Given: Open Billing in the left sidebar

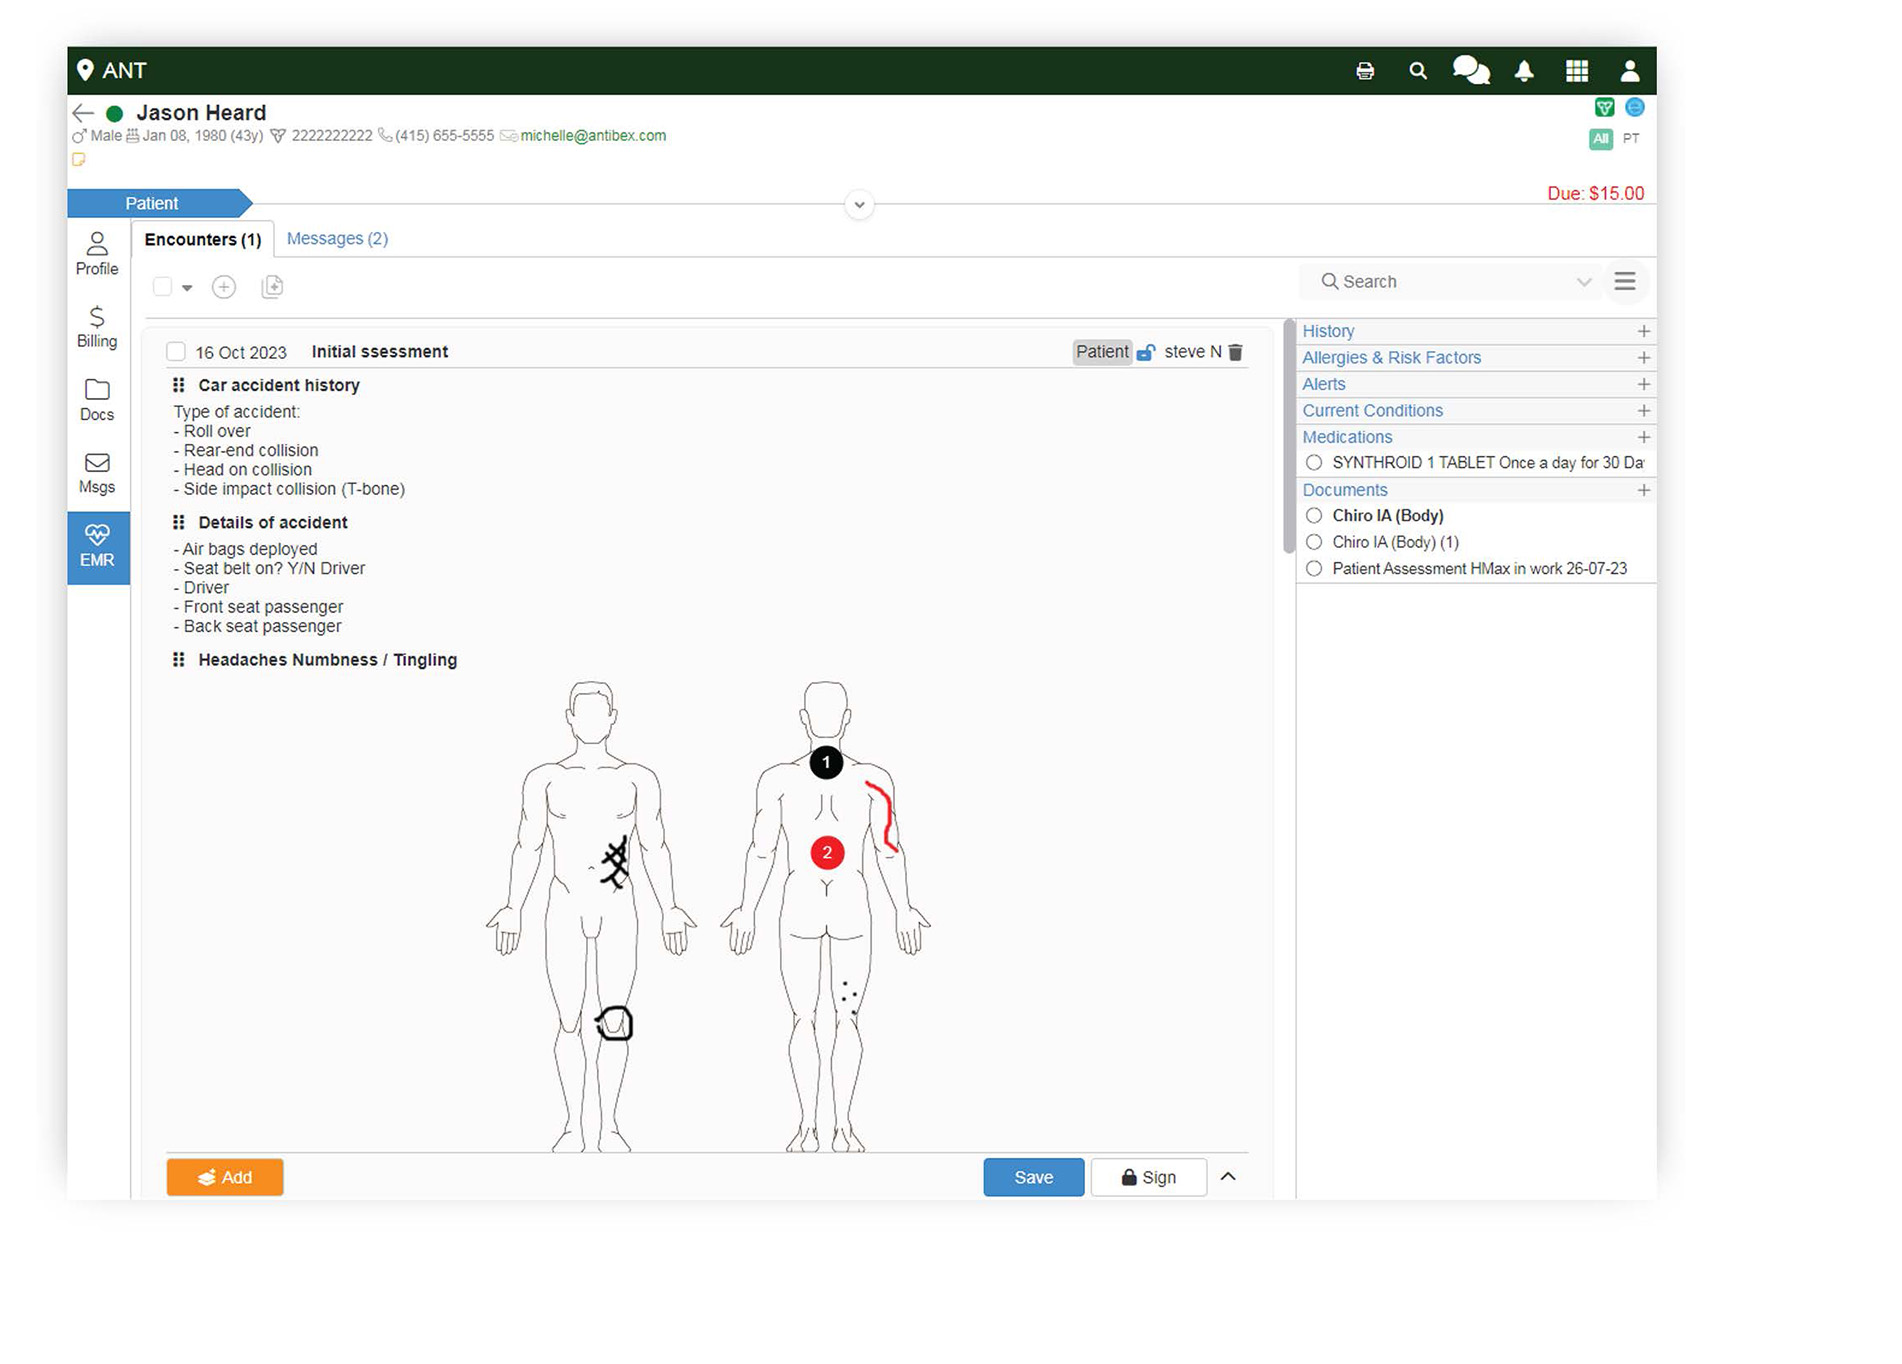Looking at the screenshot, I should 97,327.
